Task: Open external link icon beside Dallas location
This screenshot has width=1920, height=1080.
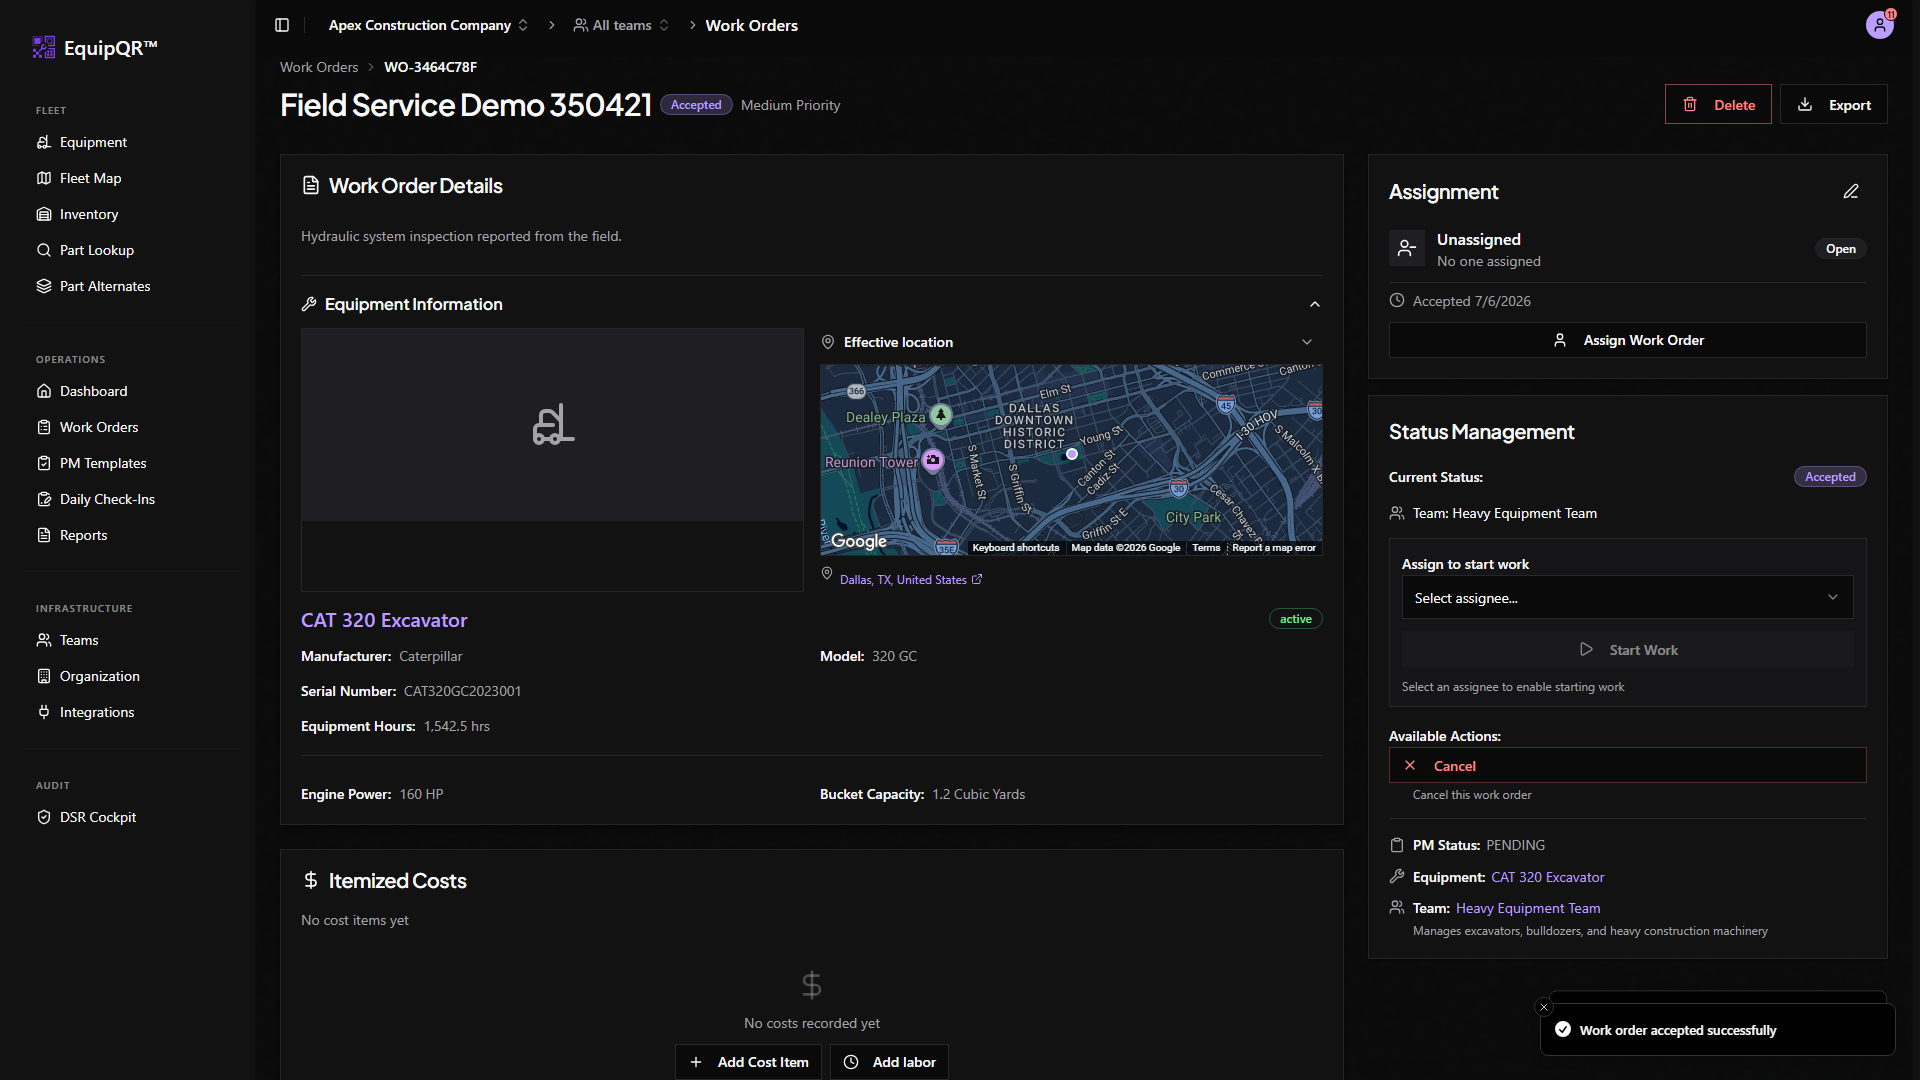Action: point(977,579)
